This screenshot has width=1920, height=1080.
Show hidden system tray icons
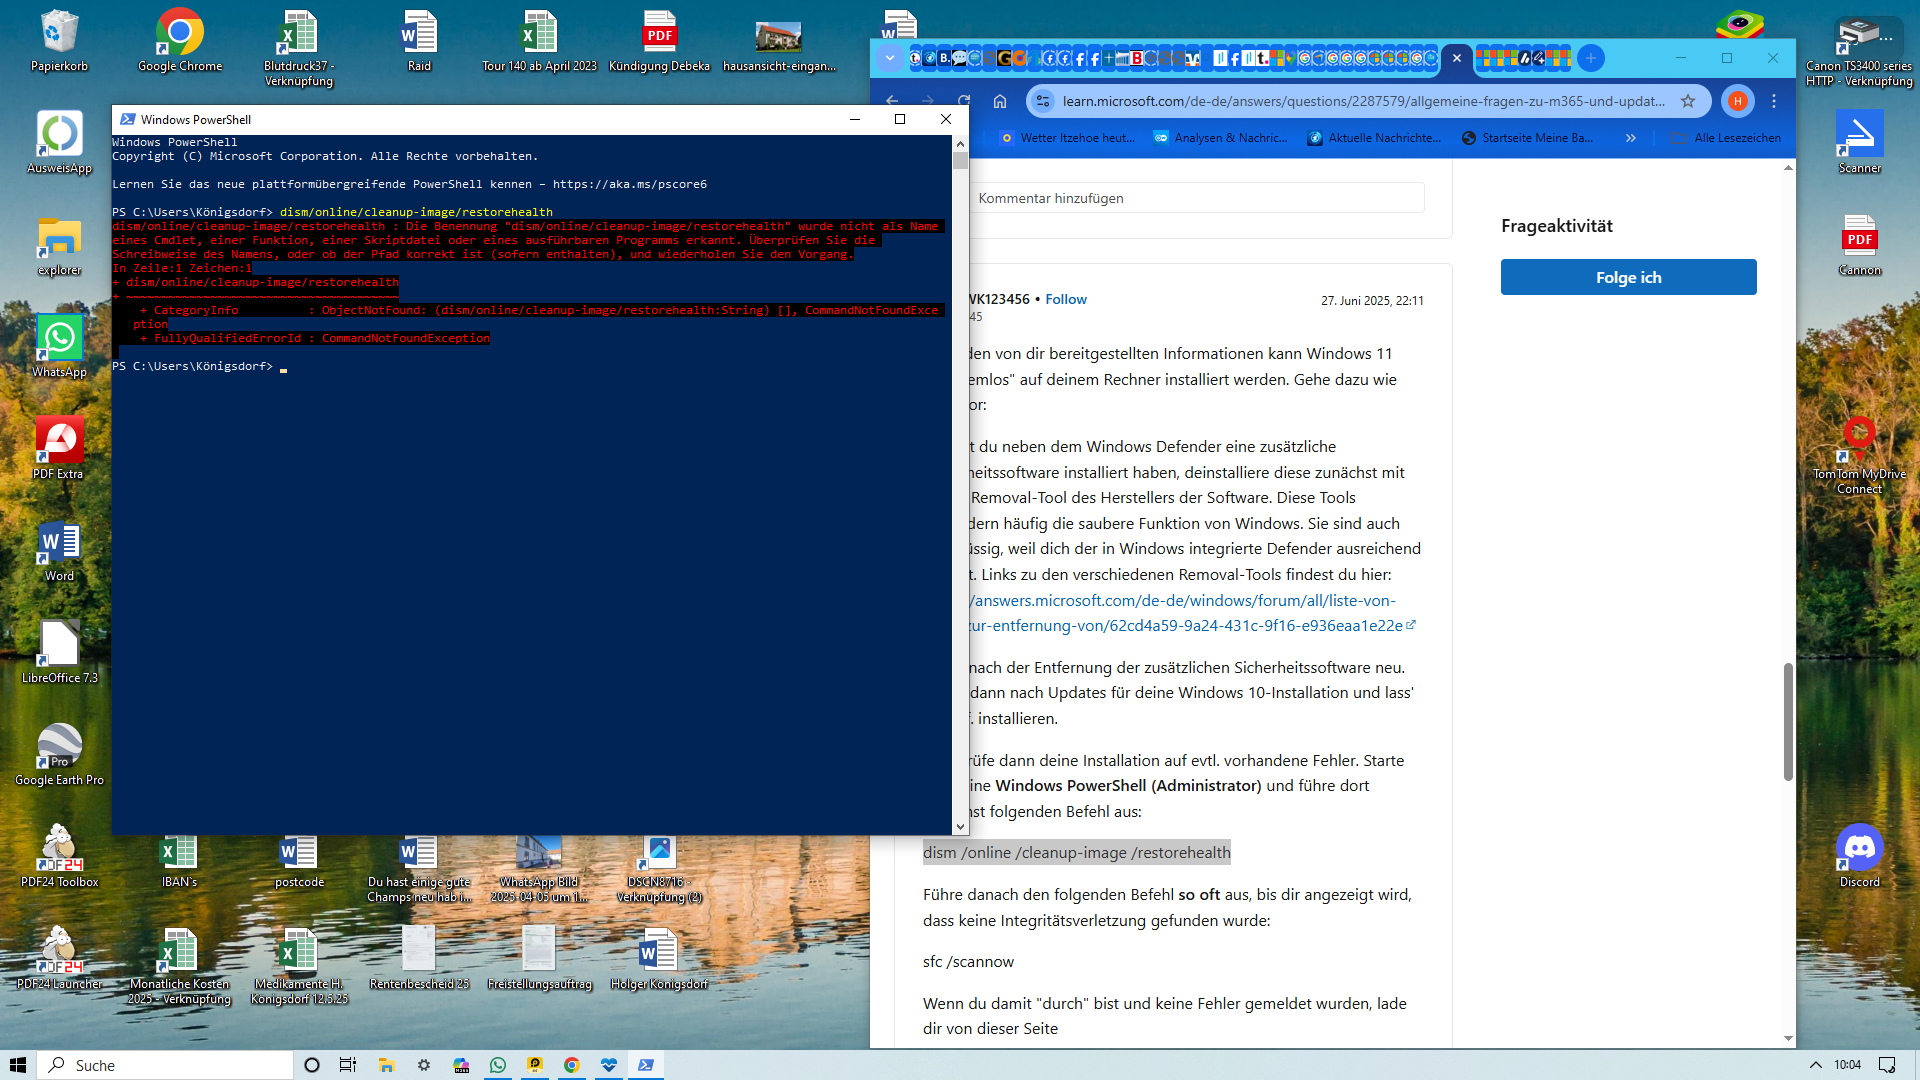click(1816, 1065)
